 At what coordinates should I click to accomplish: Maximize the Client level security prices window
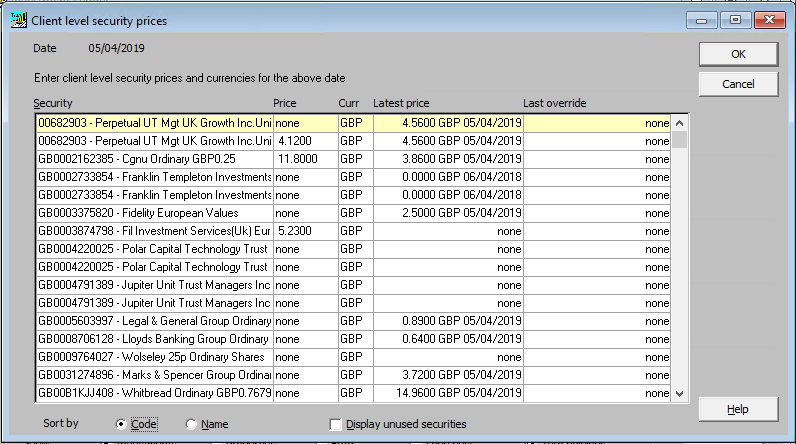[735, 20]
